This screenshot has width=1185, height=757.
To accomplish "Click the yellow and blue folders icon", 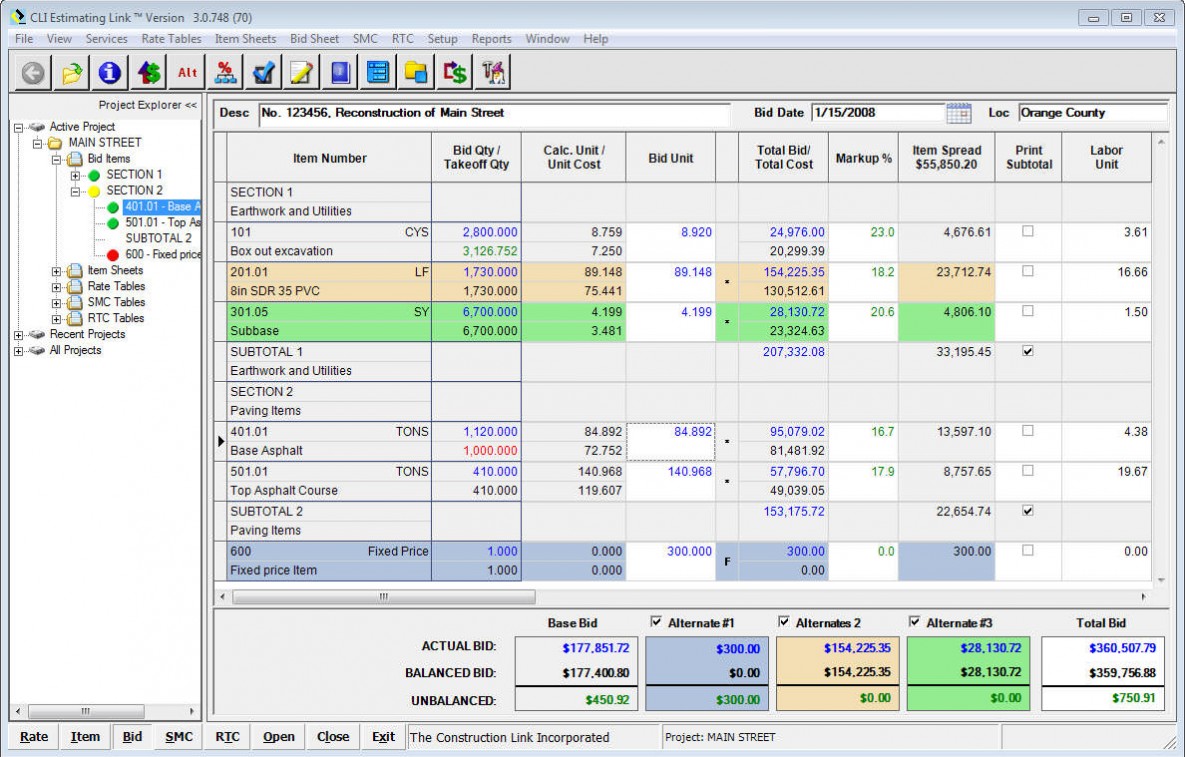I will click(x=416, y=73).
